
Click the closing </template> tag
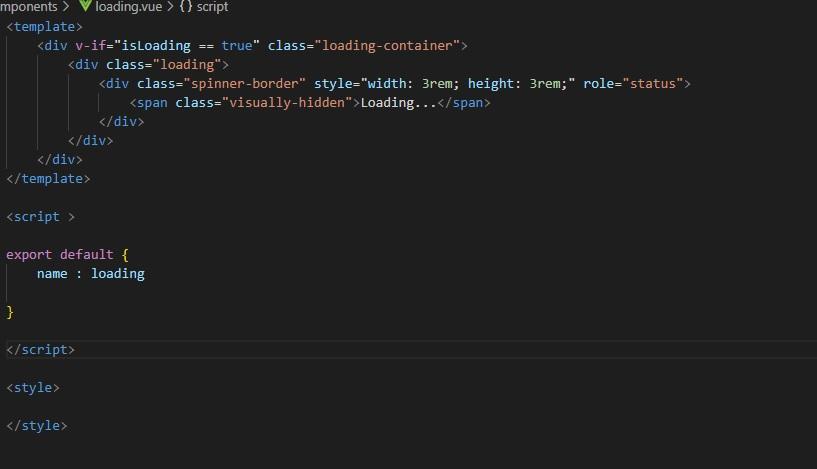coord(48,179)
